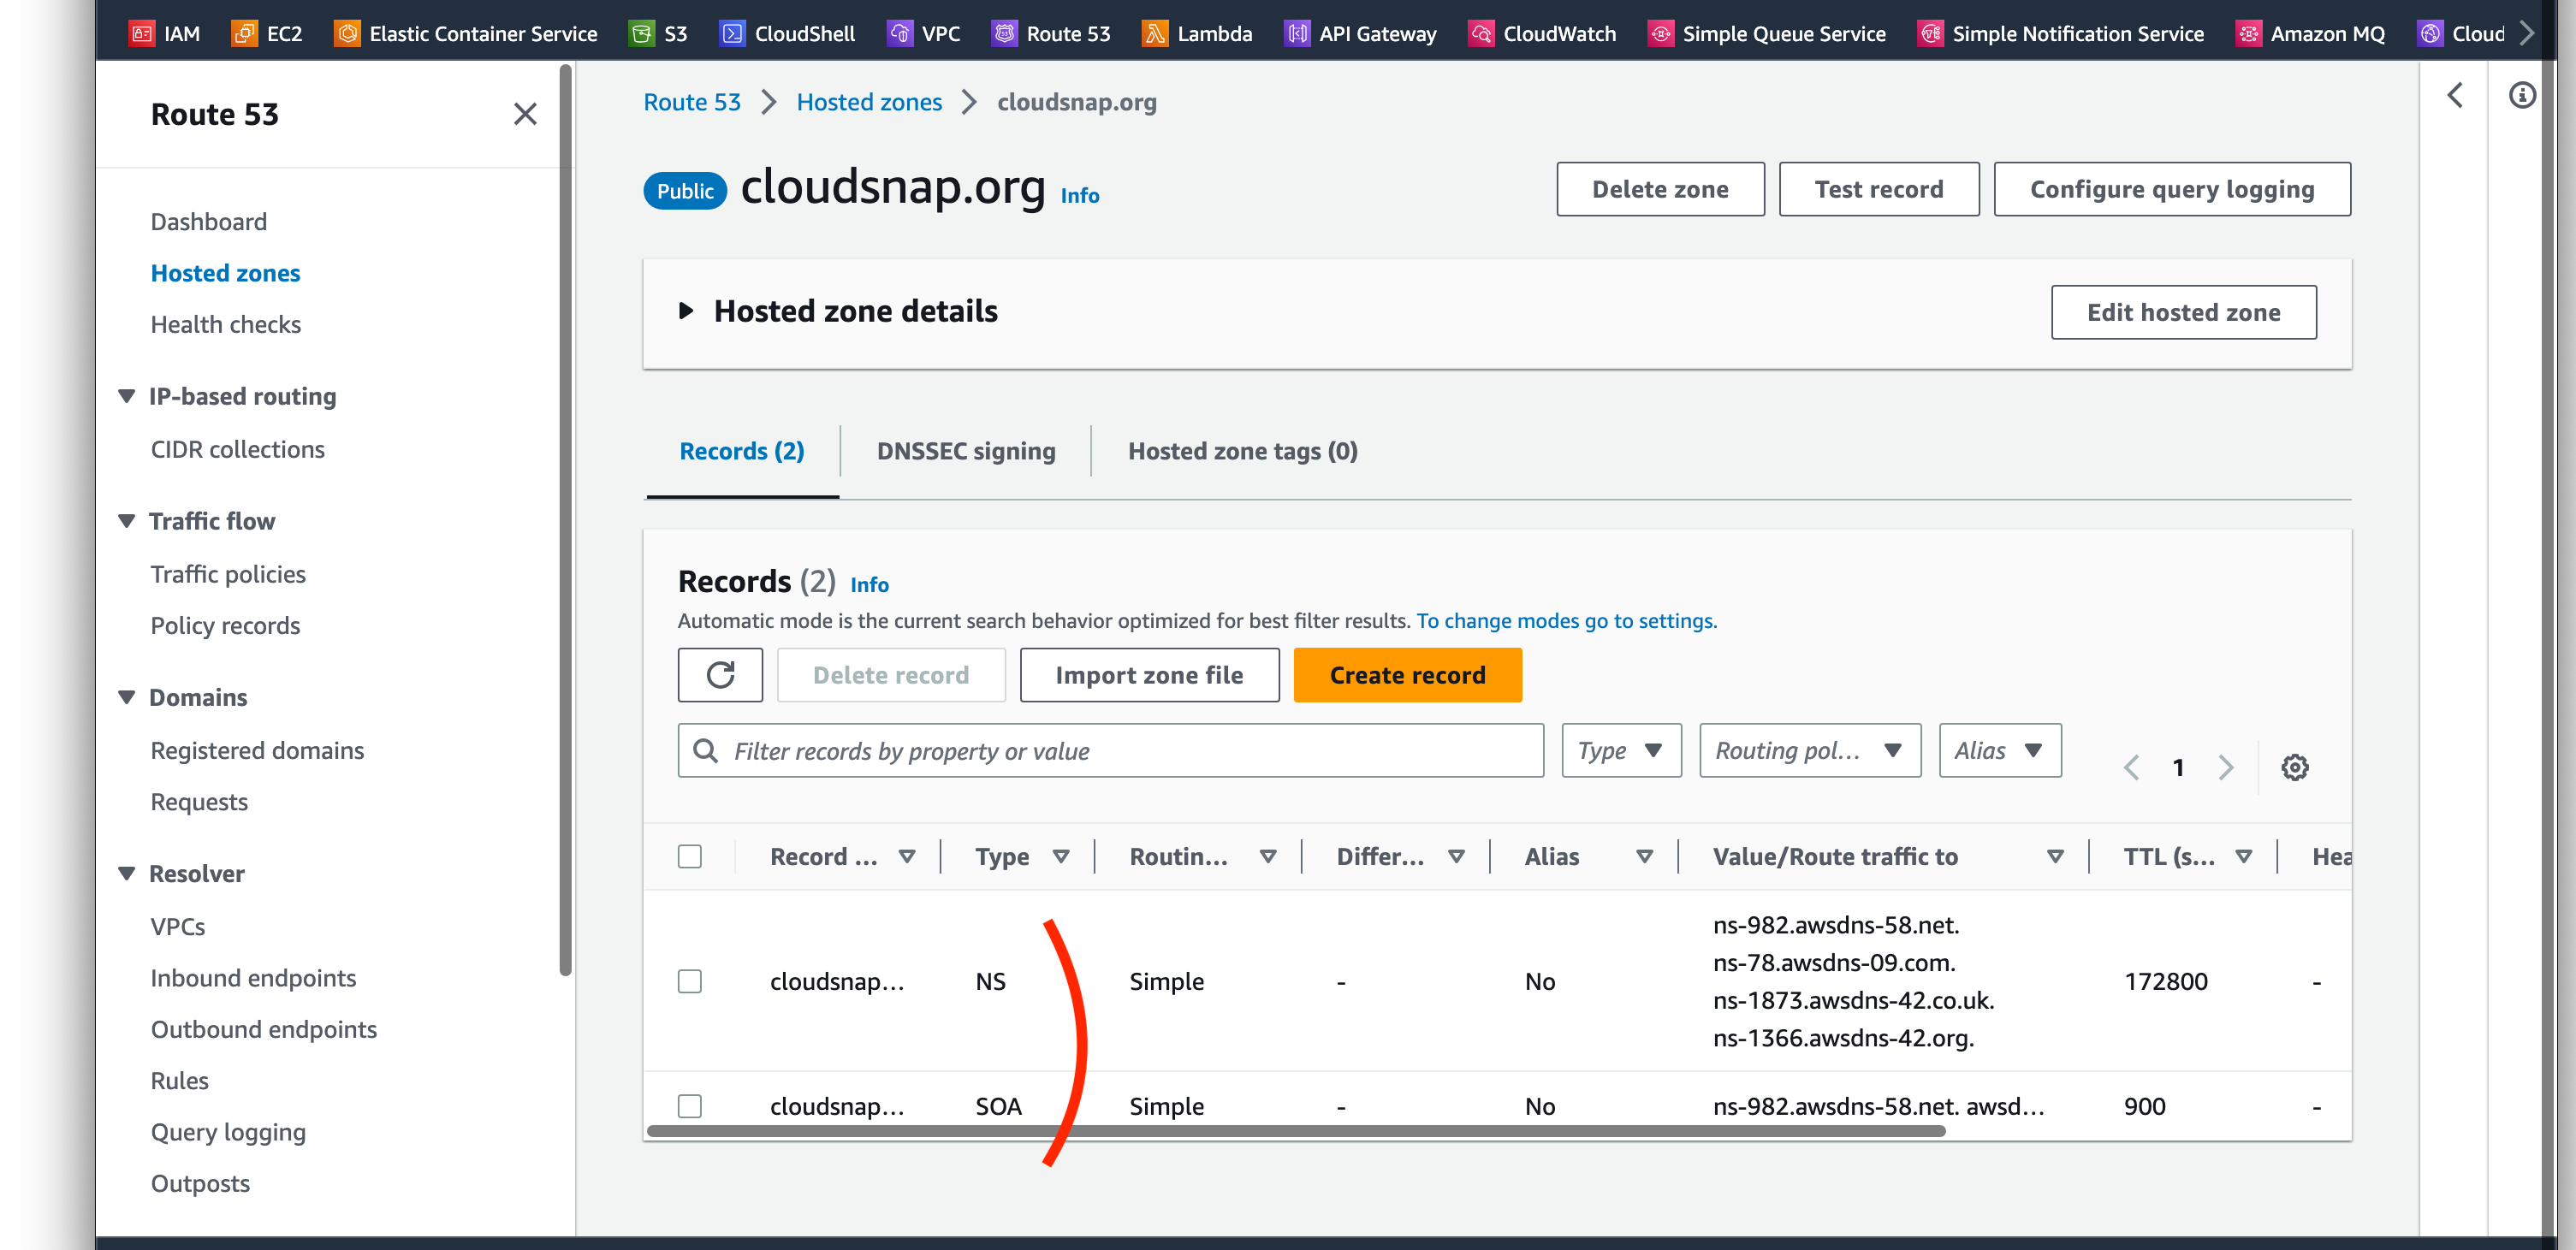Sort by the TTL column arrow

point(2243,856)
